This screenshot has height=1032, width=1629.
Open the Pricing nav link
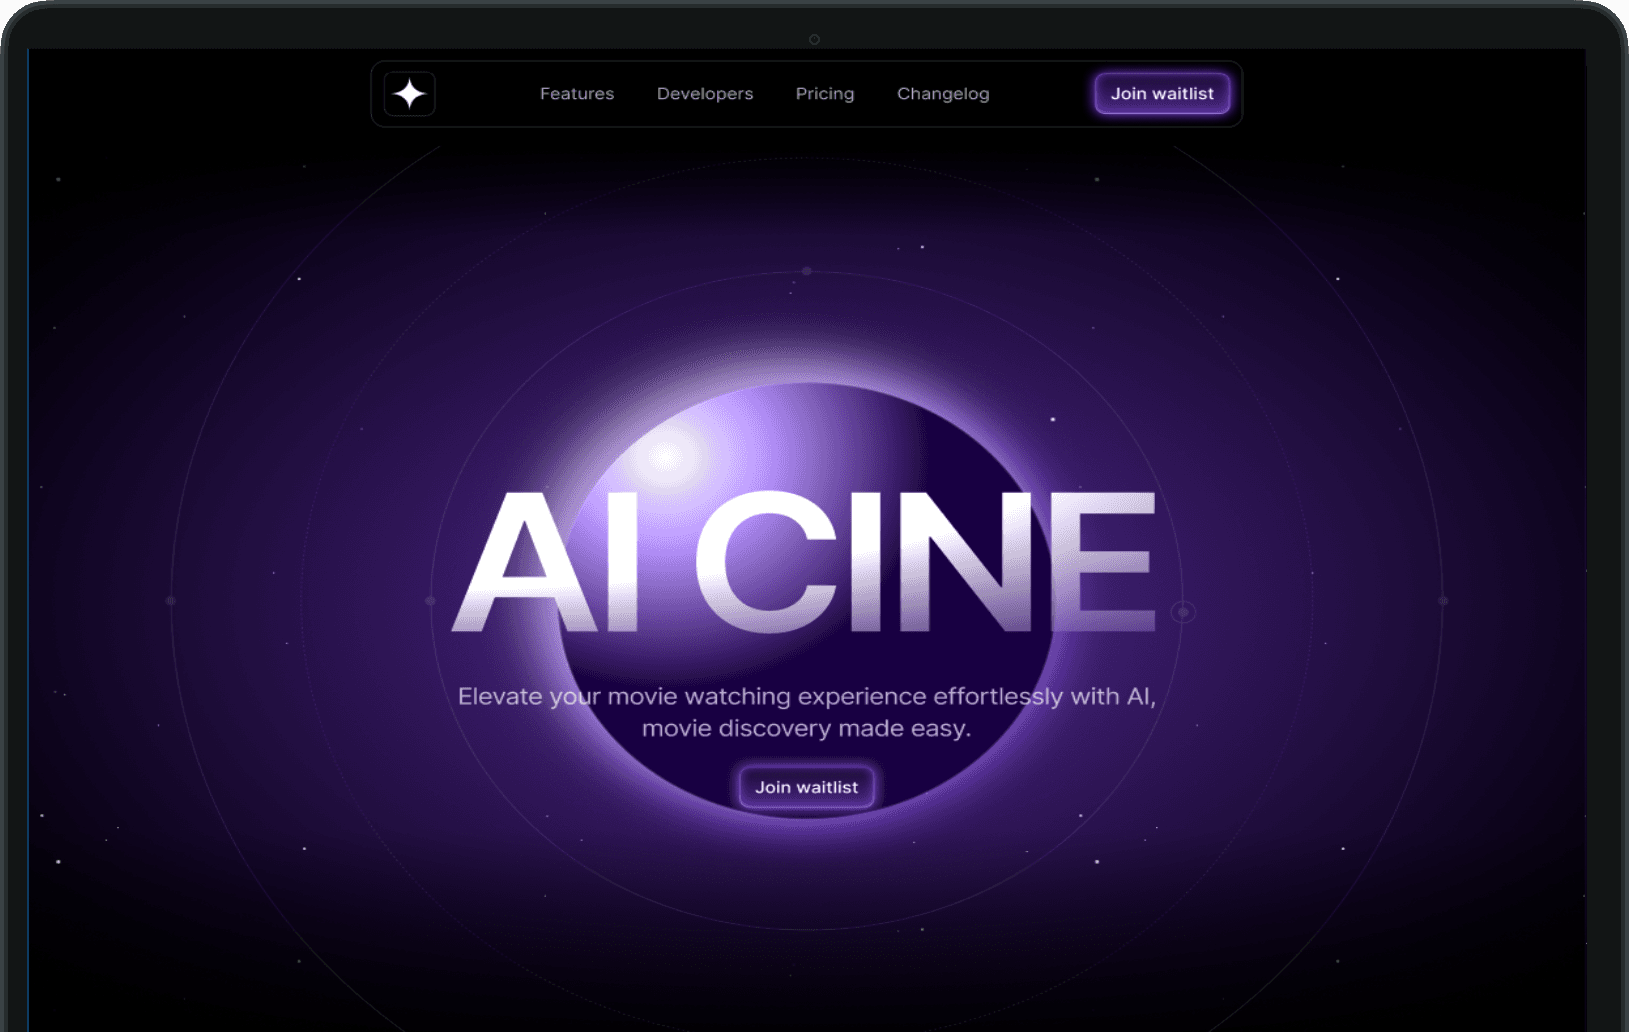pos(825,94)
